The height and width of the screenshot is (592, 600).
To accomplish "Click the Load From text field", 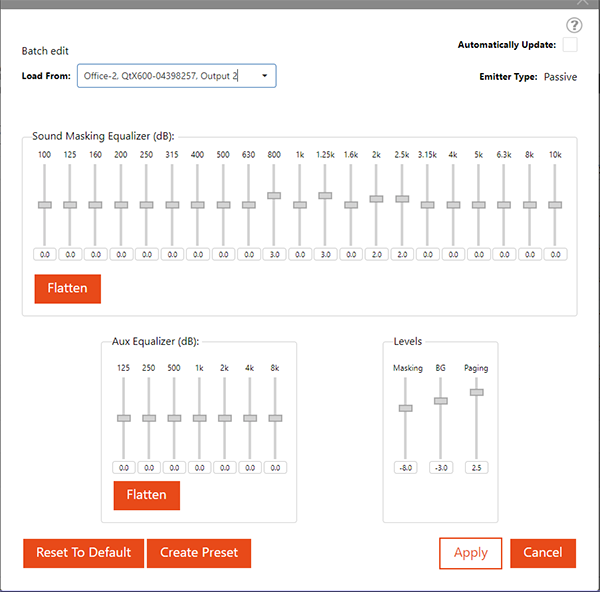I will pyautogui.click(x=176, y=76).
